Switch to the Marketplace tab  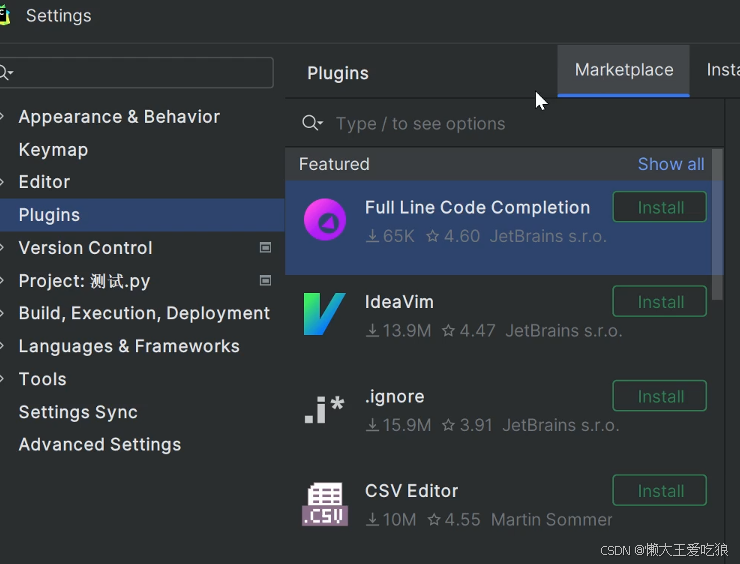[x=623, y=70]
